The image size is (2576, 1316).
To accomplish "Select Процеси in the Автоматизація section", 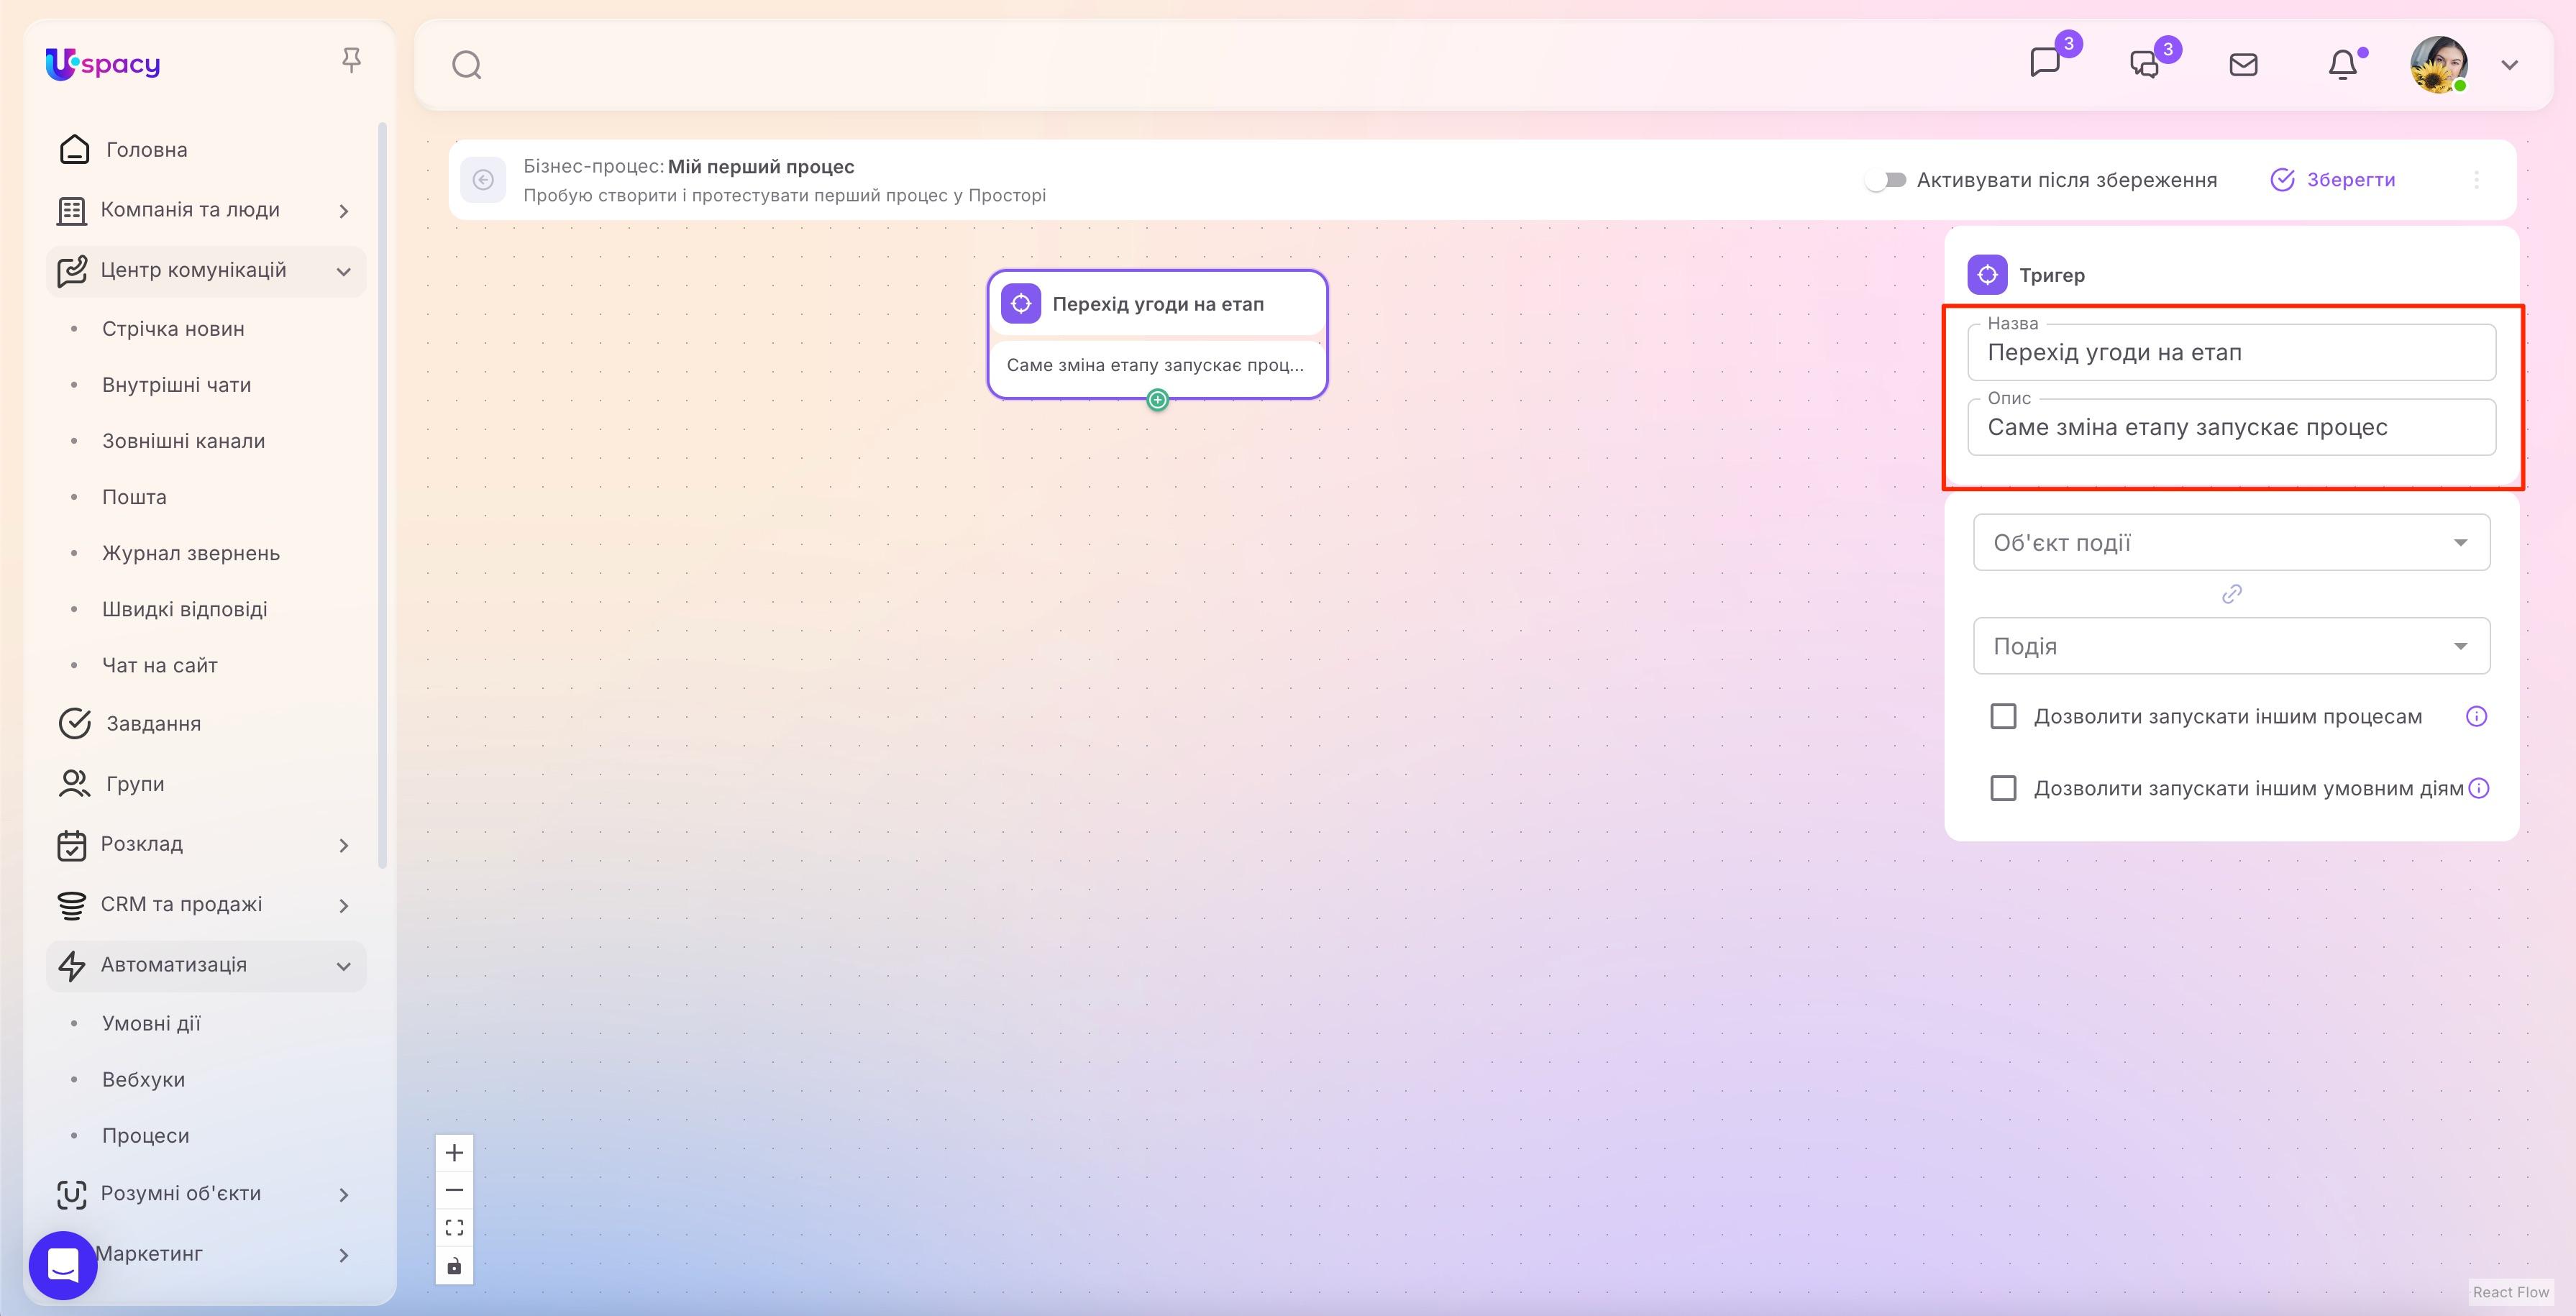I will pyautogui.click(x=145, y=1135).
